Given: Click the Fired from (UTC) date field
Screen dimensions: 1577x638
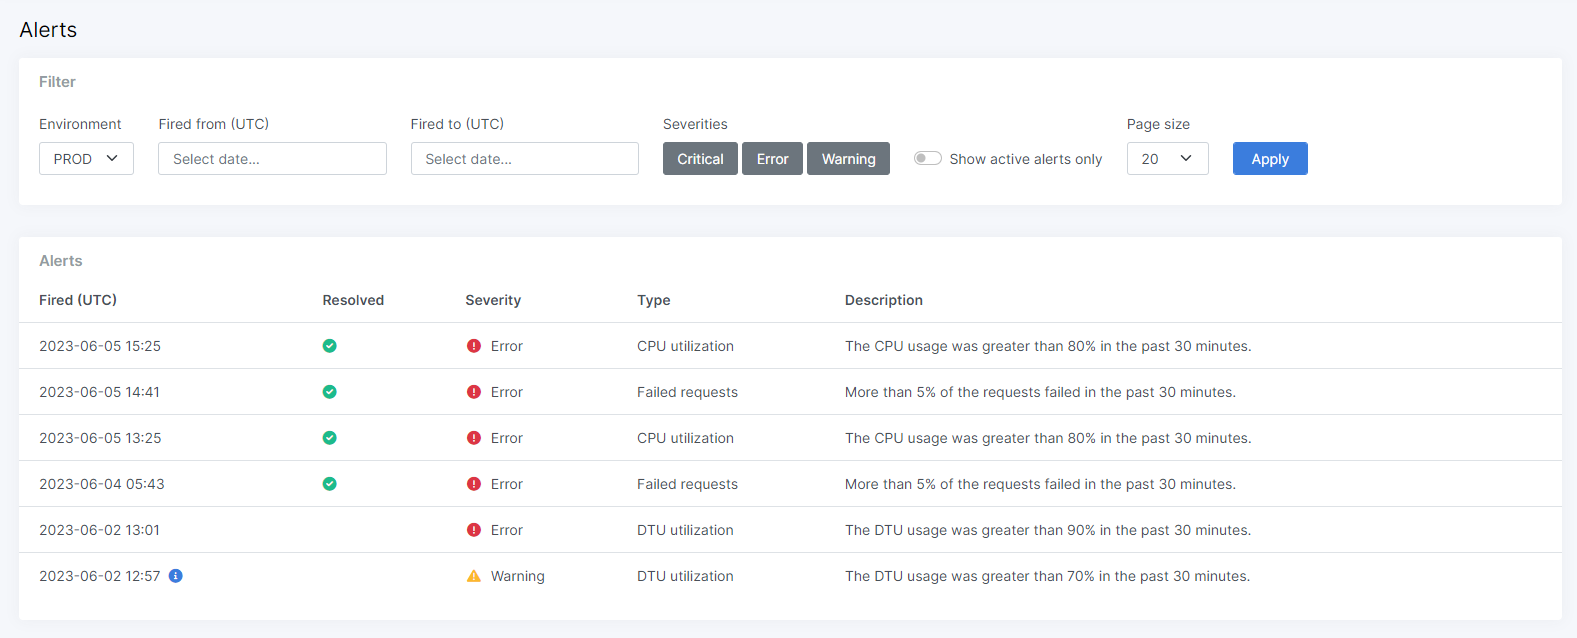Looking at the screenshot, I should click(272, 159).
